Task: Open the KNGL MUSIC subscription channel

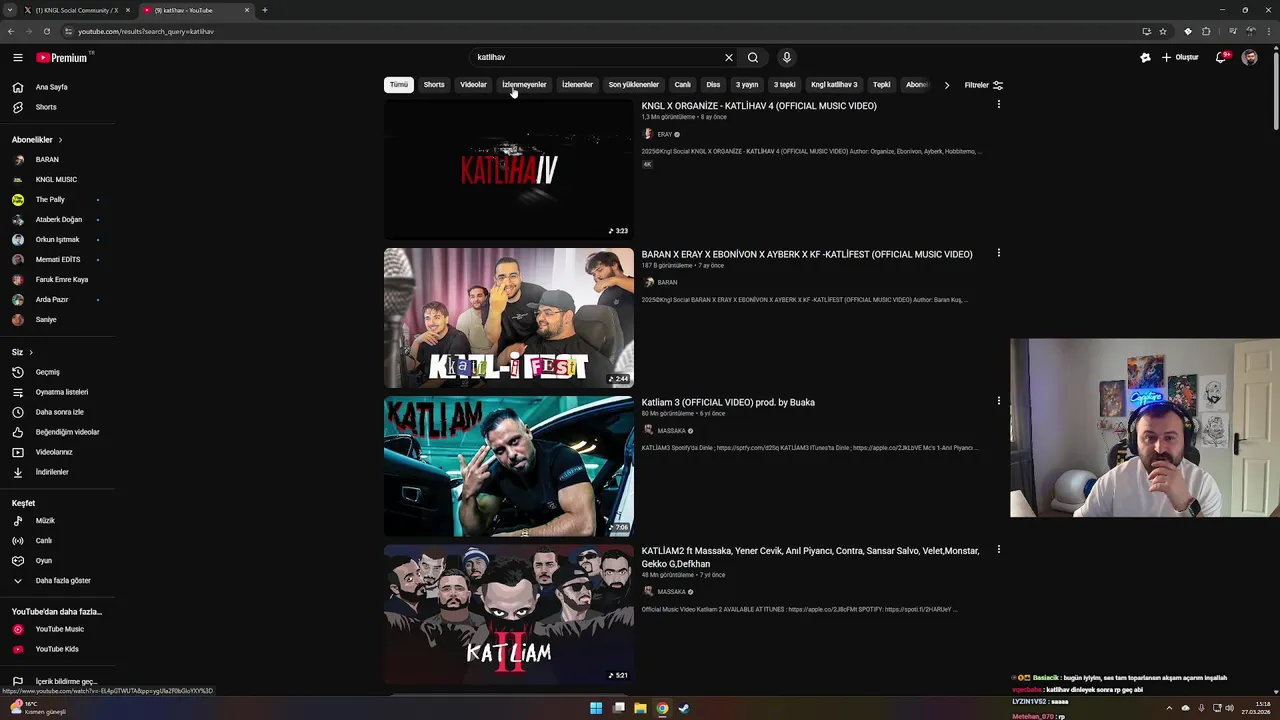Action: coord(58,180)
